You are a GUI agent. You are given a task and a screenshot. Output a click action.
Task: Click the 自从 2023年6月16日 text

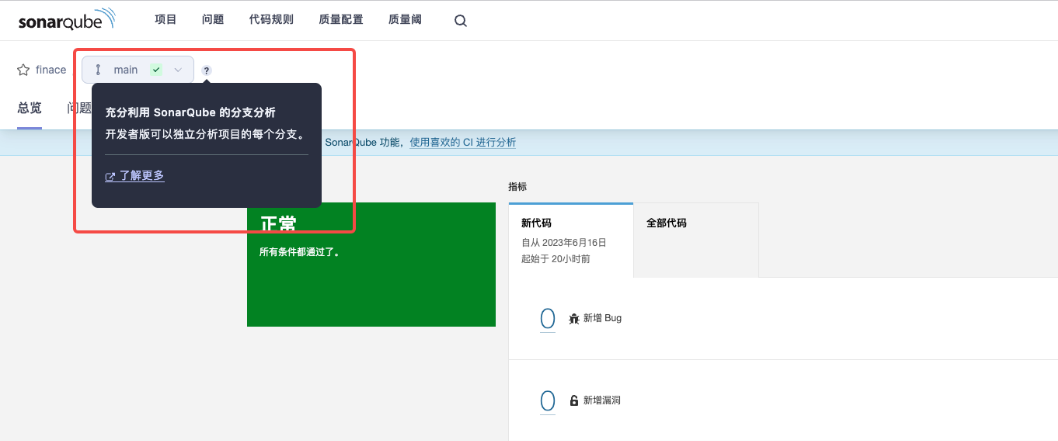pyautogui.click(x=563, y=242)
